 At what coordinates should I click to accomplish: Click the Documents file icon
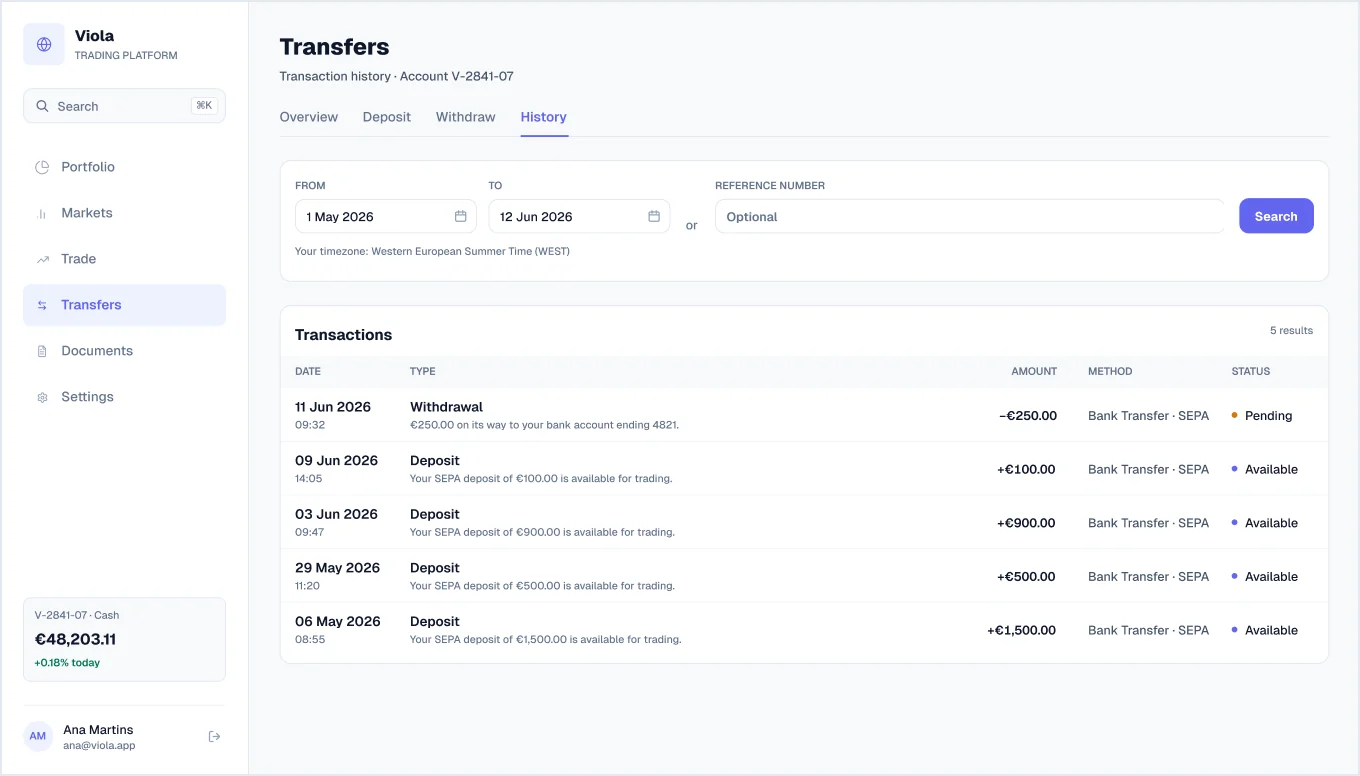pos(42,351)
